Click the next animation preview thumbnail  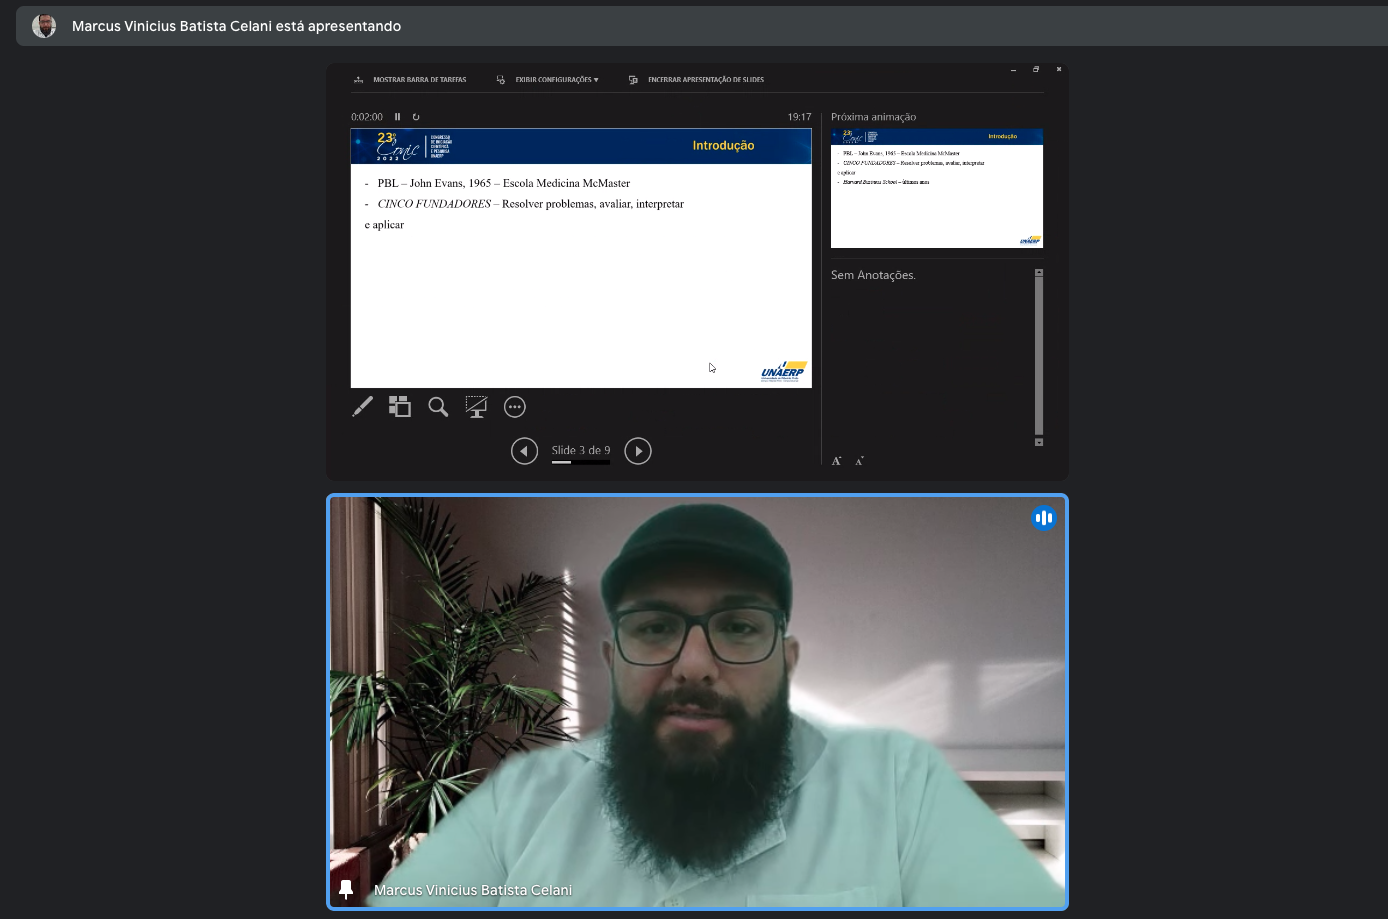click(936, 188)
